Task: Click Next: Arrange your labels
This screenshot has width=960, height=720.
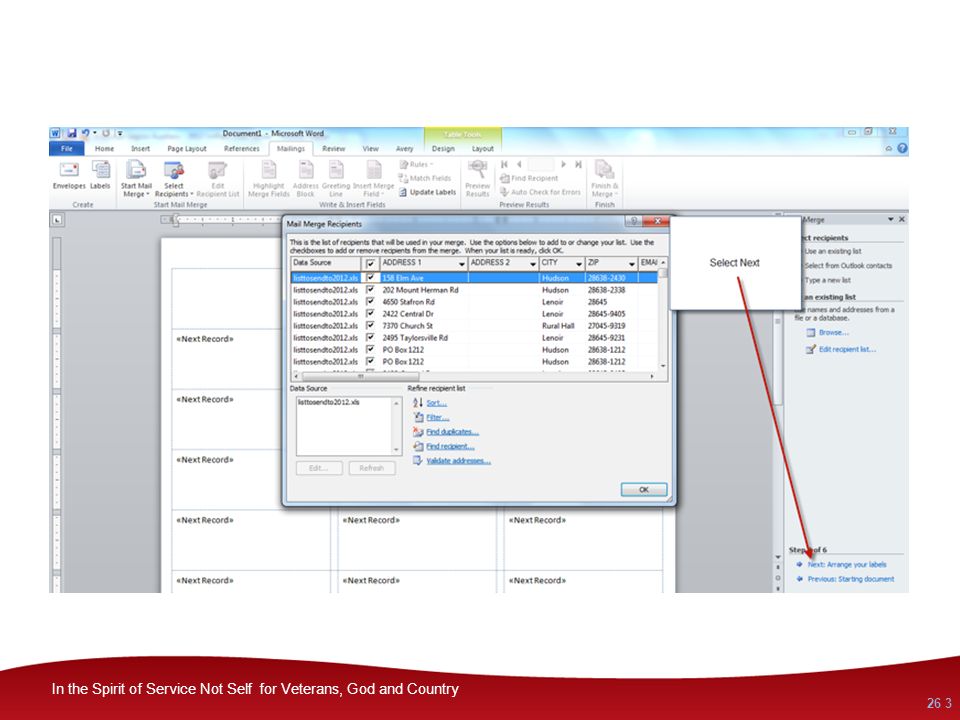Action: click(846, 564)
